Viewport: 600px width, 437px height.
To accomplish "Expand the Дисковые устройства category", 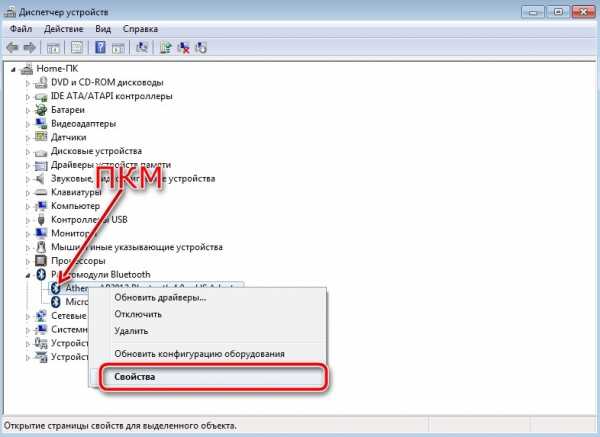I will (28, 152).
